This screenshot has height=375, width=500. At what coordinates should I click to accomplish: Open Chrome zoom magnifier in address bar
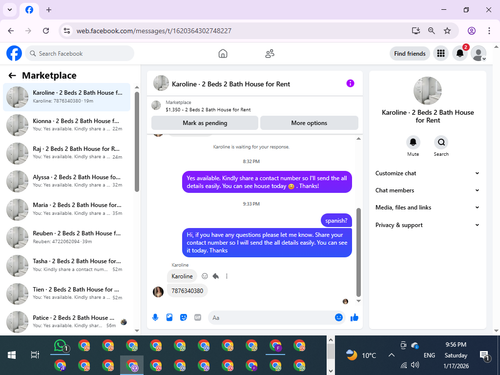click(431, 31)
